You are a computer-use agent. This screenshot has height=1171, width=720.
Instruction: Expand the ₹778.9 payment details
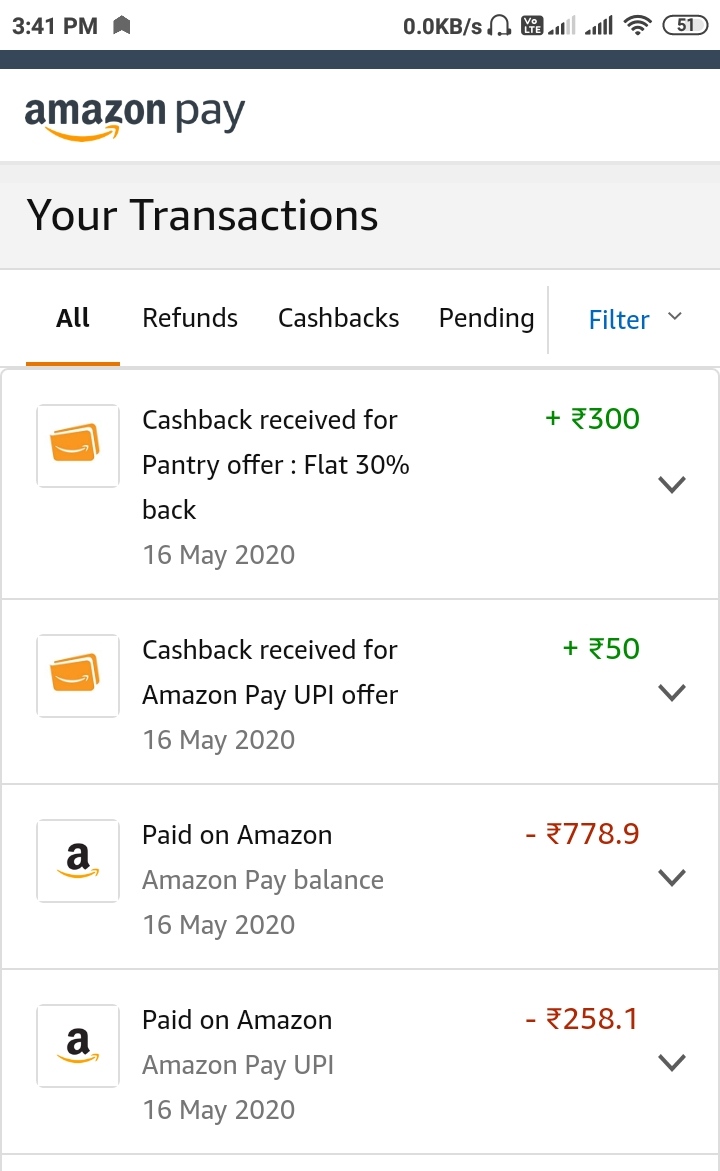pos(672,877)
